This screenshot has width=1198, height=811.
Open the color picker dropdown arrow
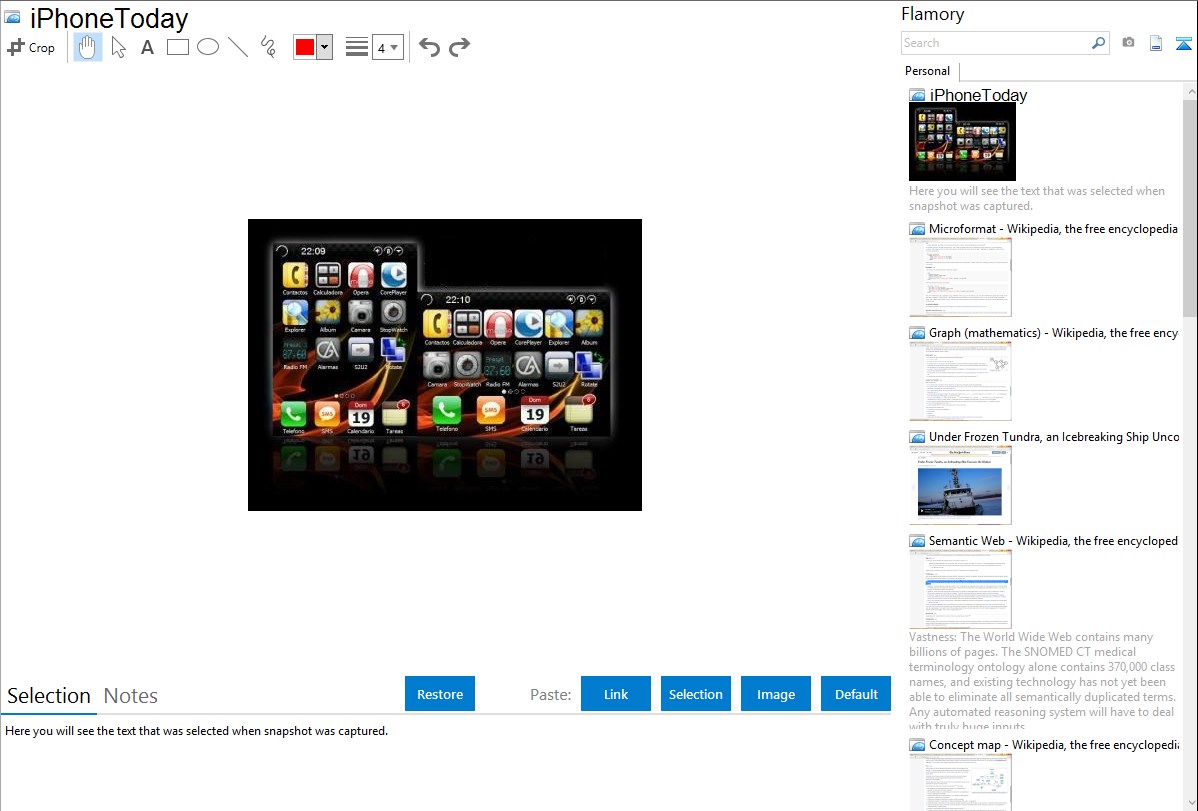pos(325,47)
